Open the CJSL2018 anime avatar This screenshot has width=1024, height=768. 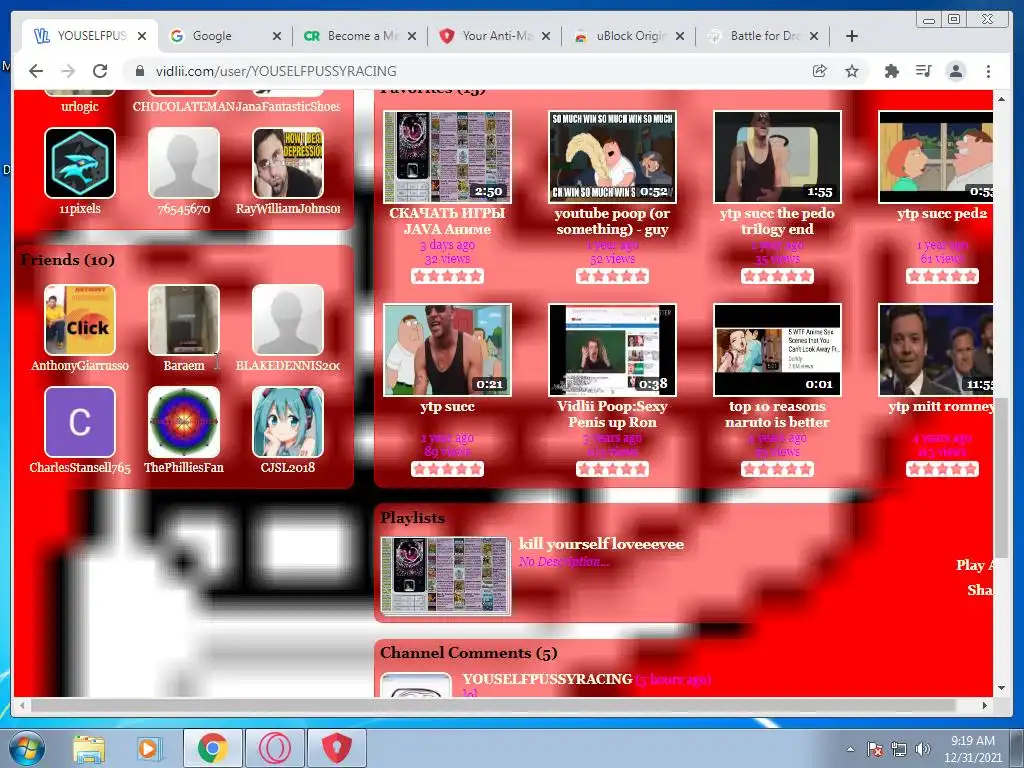tap(288, 422)
